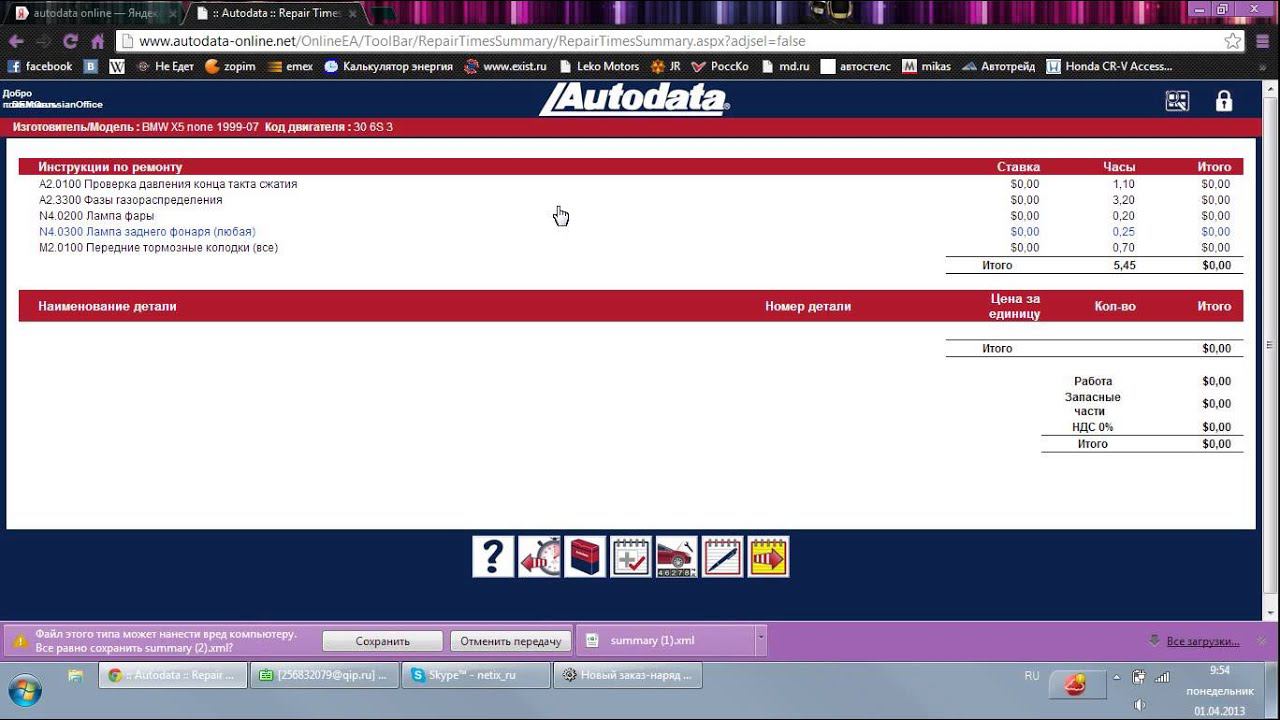Open the JR bookmark
Viewport: 1280px width, 720px height.
pos(666,67)
